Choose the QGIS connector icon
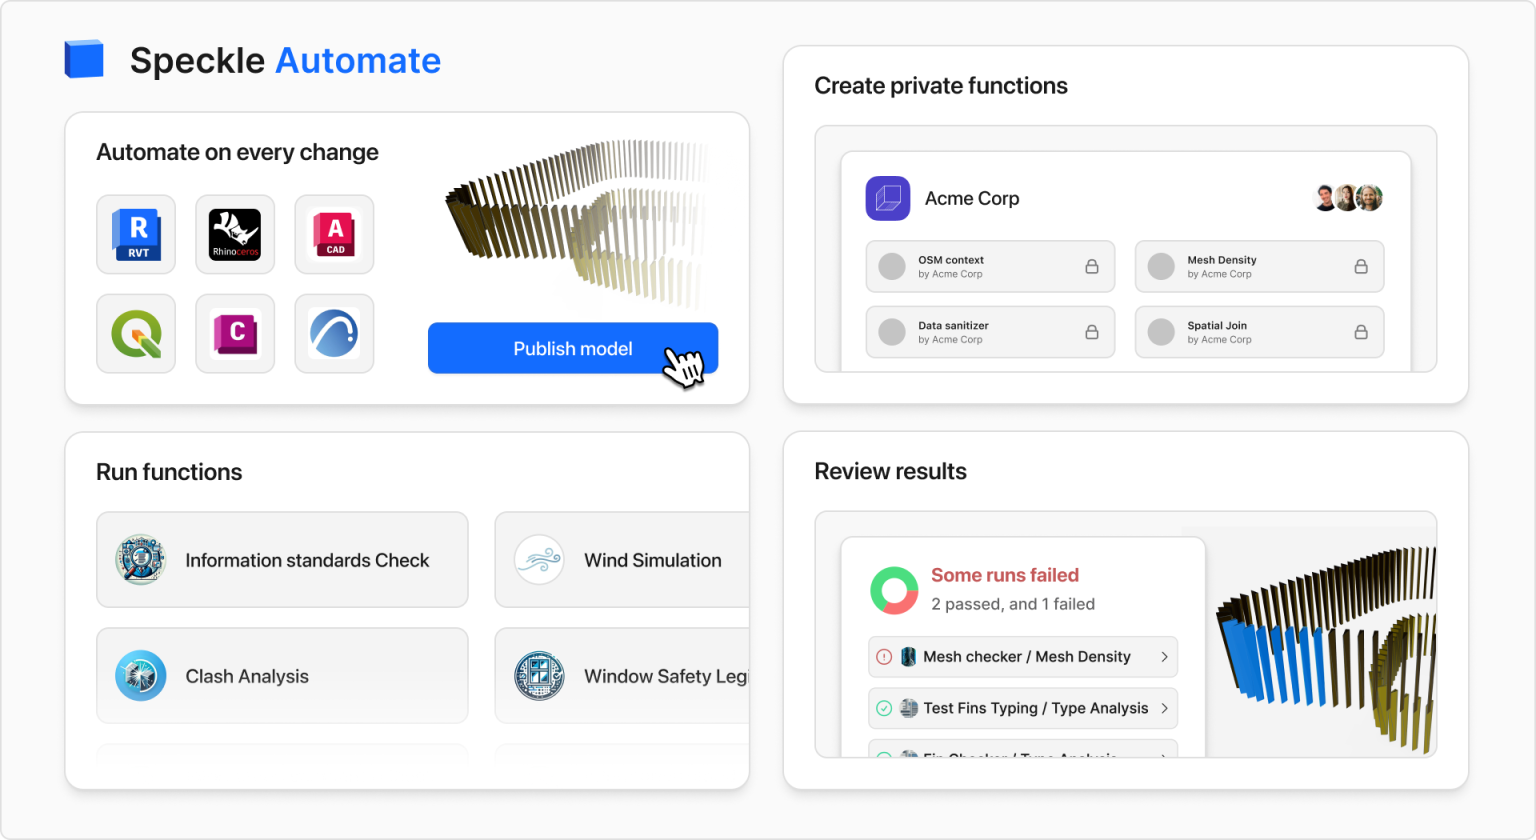 (x=136, y=333)
